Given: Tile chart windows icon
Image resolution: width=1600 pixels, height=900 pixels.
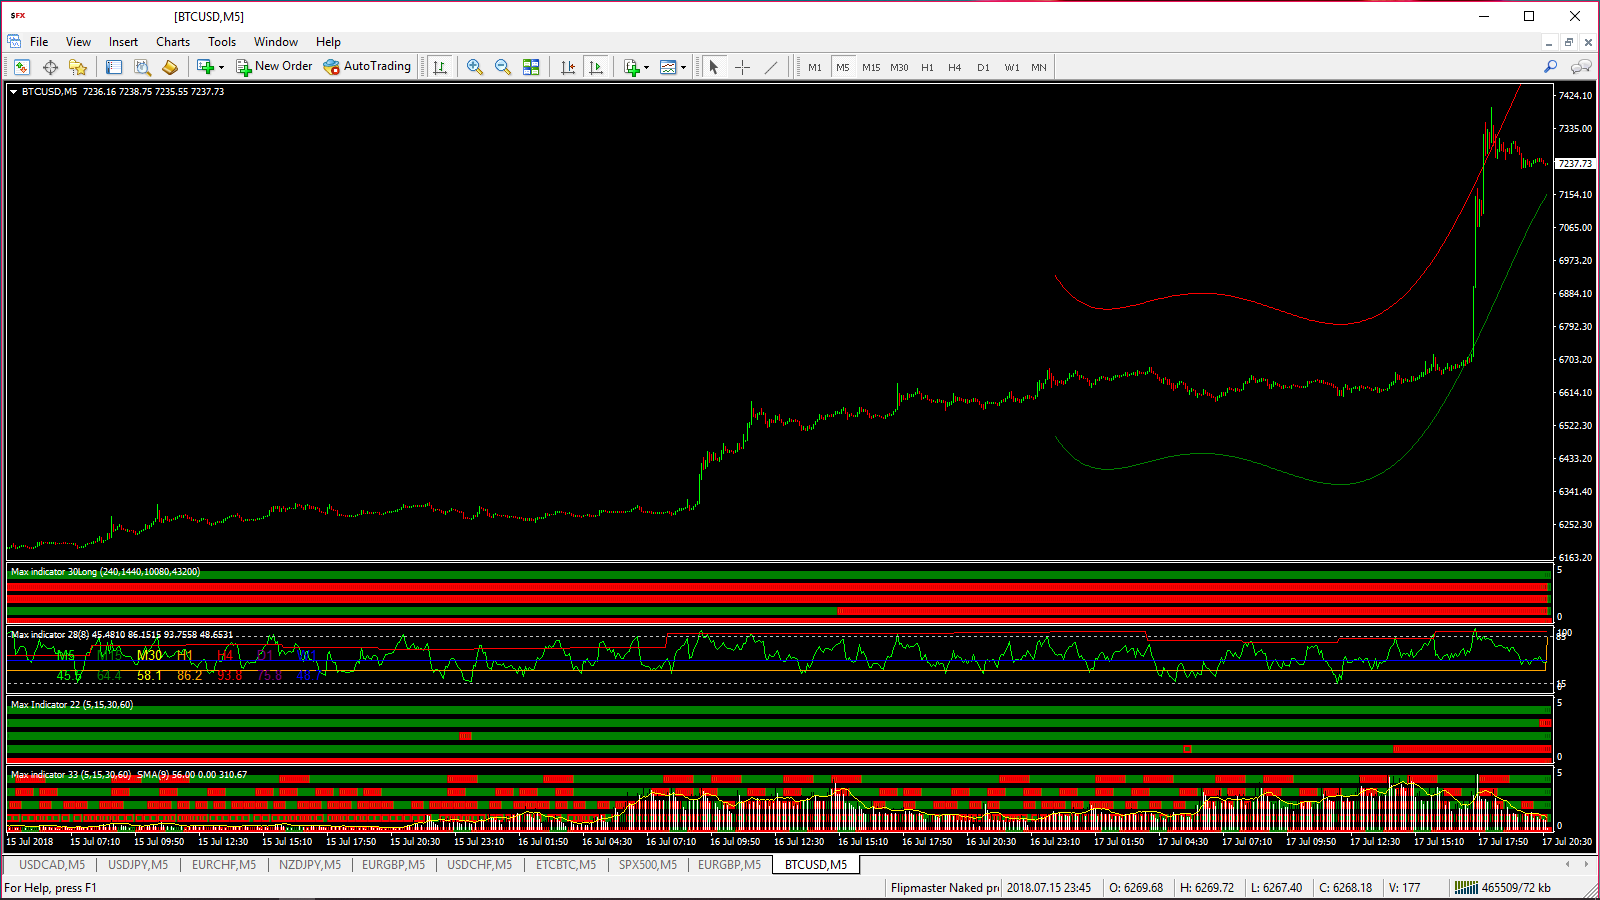Looking at the screenshot, I should (531, 67).
